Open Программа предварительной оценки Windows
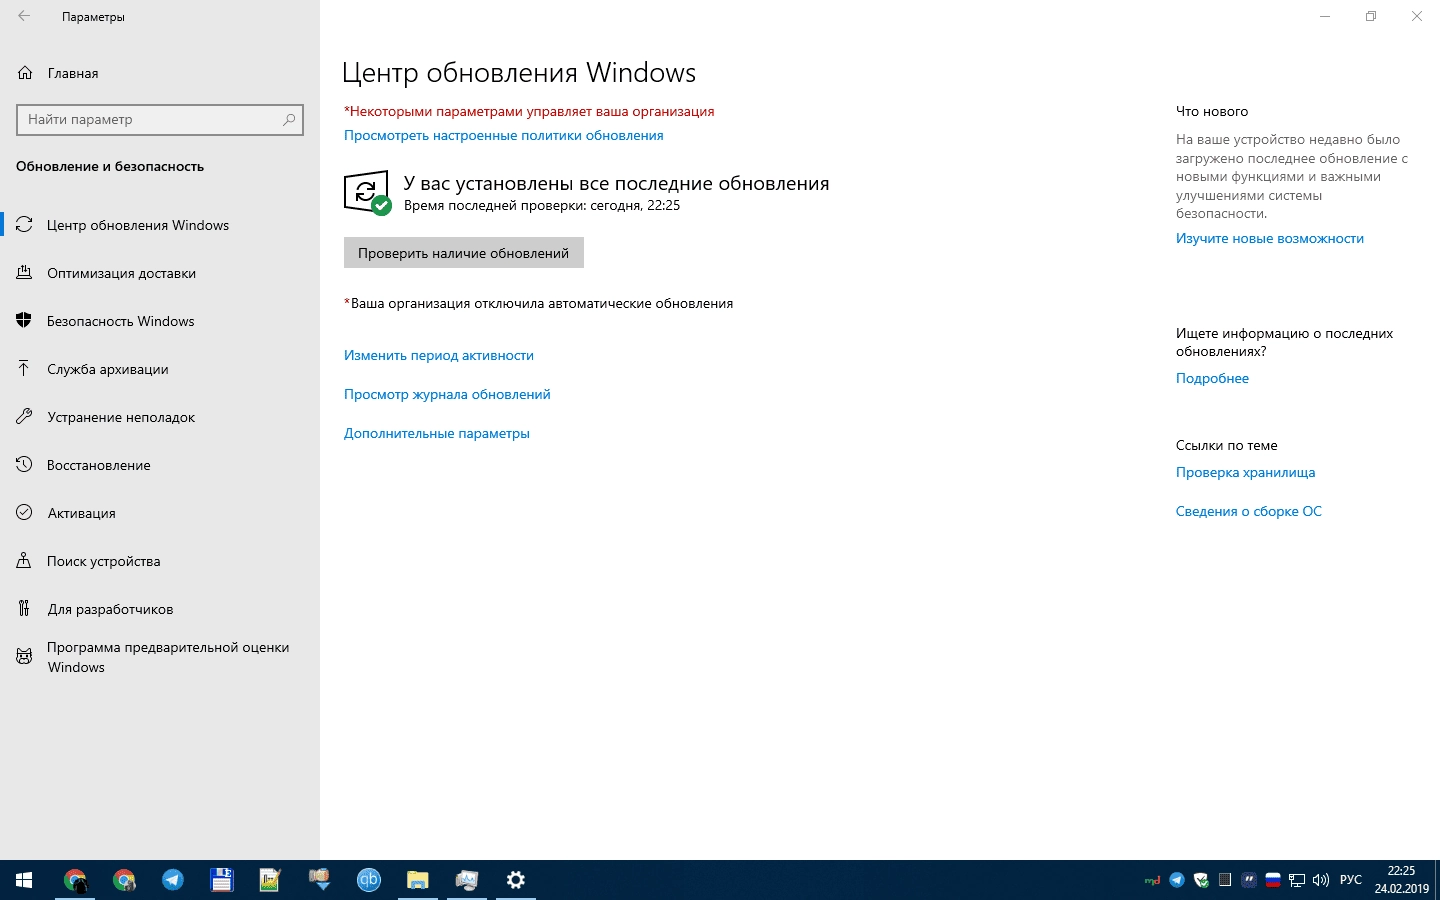 click(x=160, y=657)
